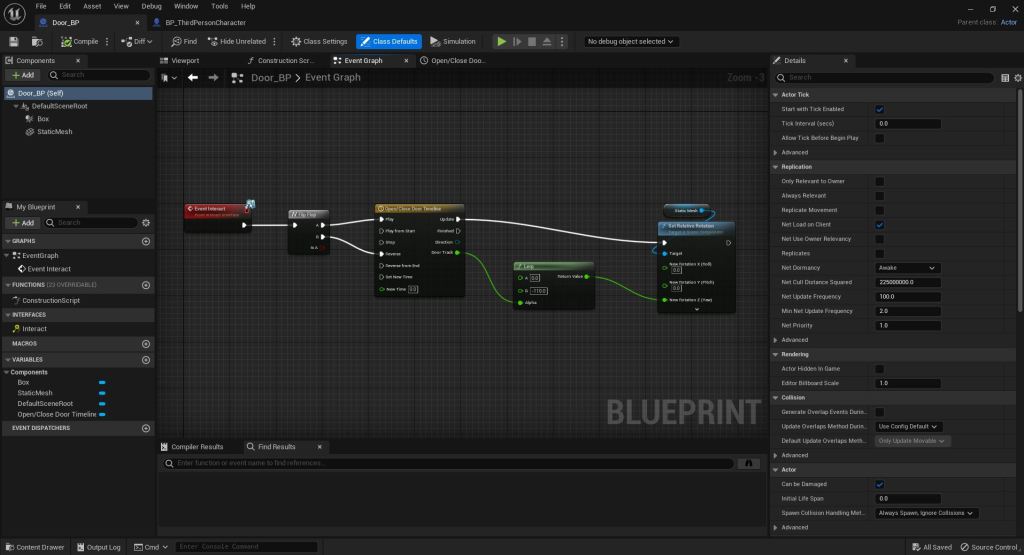Collapse the Replication section
The height and width of the screenshot is (555, 1024).
[x=776, y=167]
